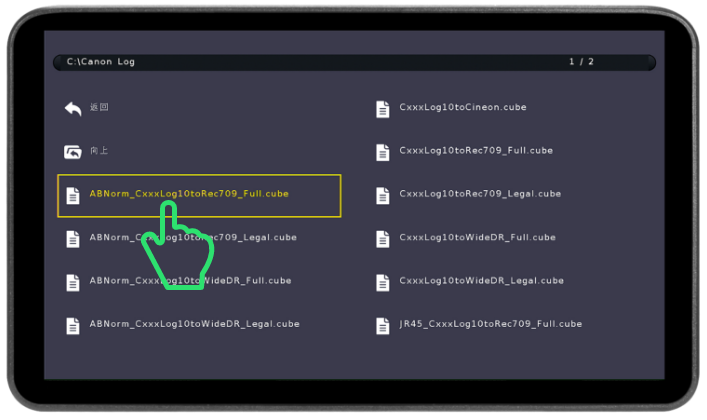This screenshot has height=420, width=707.
Task: Click the file icon beside CxxxLog10toWideDR_Legal.cube
Action: pos(382,282)
